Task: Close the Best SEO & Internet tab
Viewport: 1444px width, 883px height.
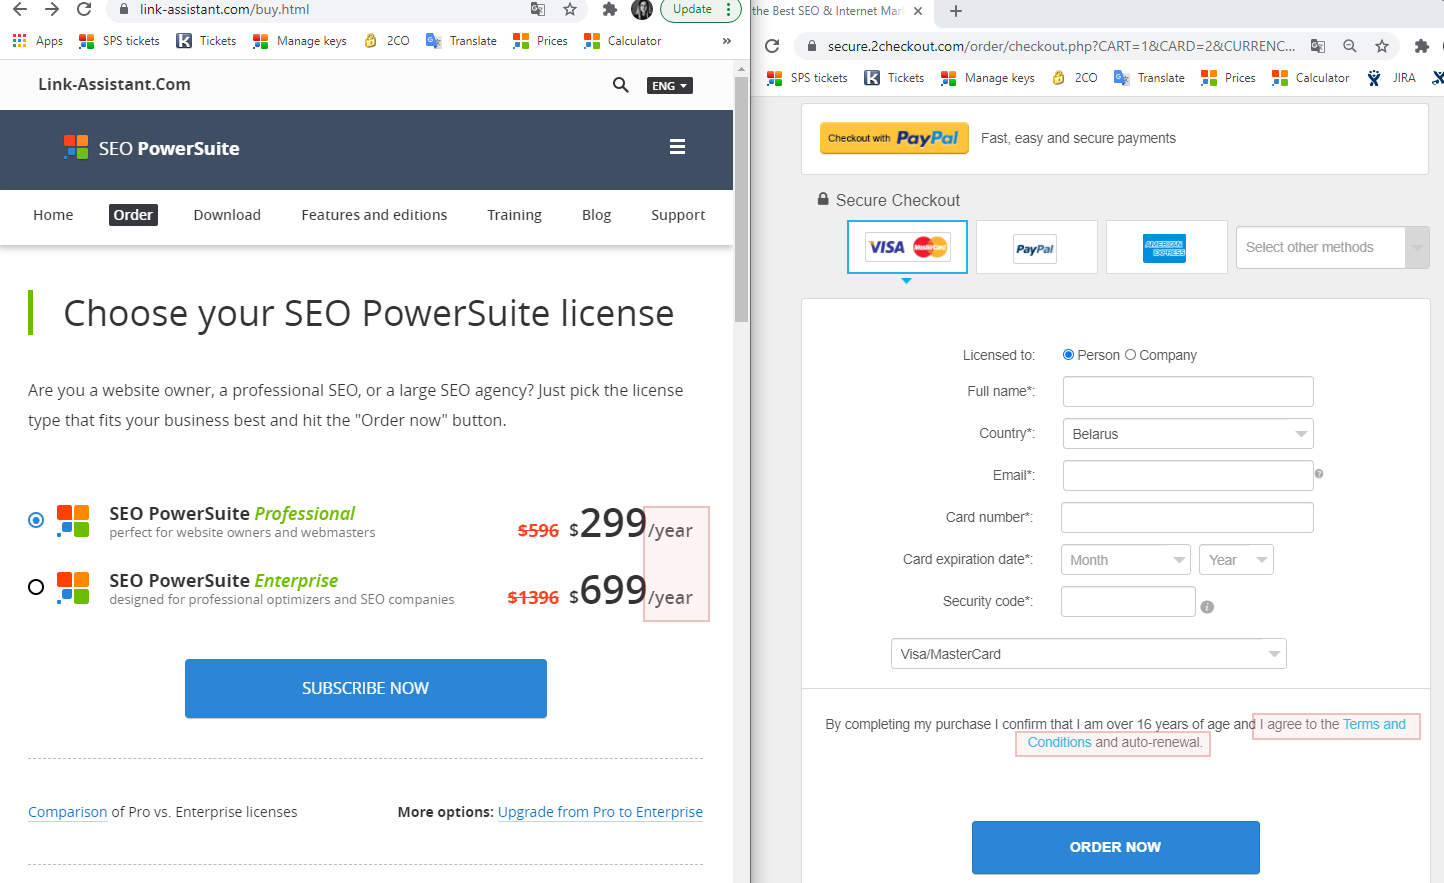Action: [x=918, y=11]
